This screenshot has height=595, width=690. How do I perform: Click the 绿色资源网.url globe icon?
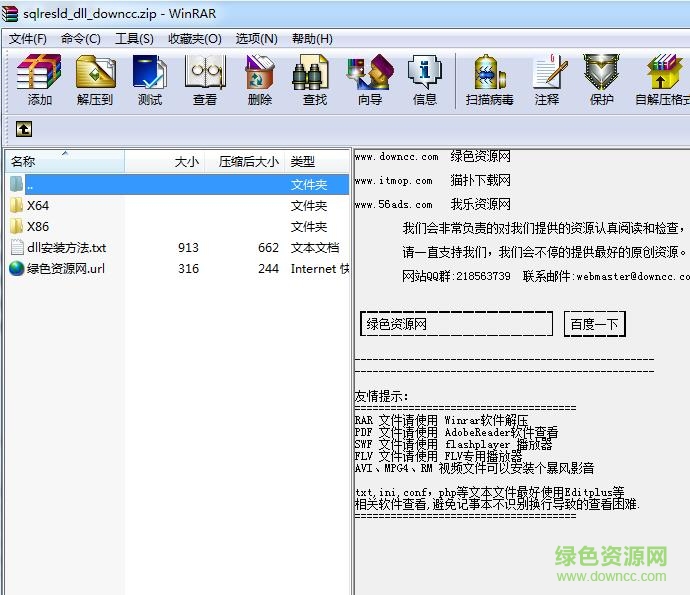[17, 268]
